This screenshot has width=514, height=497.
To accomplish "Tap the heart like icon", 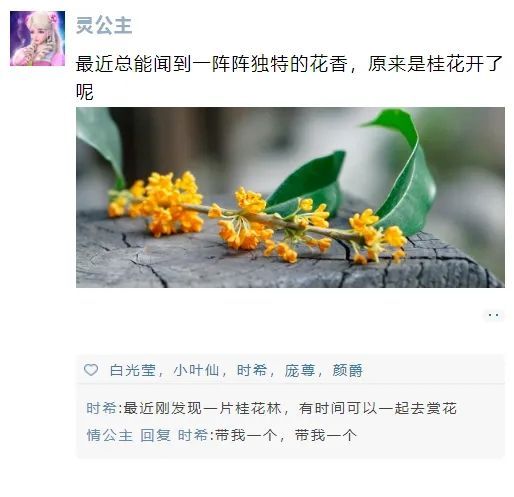I will coord(91,370).
